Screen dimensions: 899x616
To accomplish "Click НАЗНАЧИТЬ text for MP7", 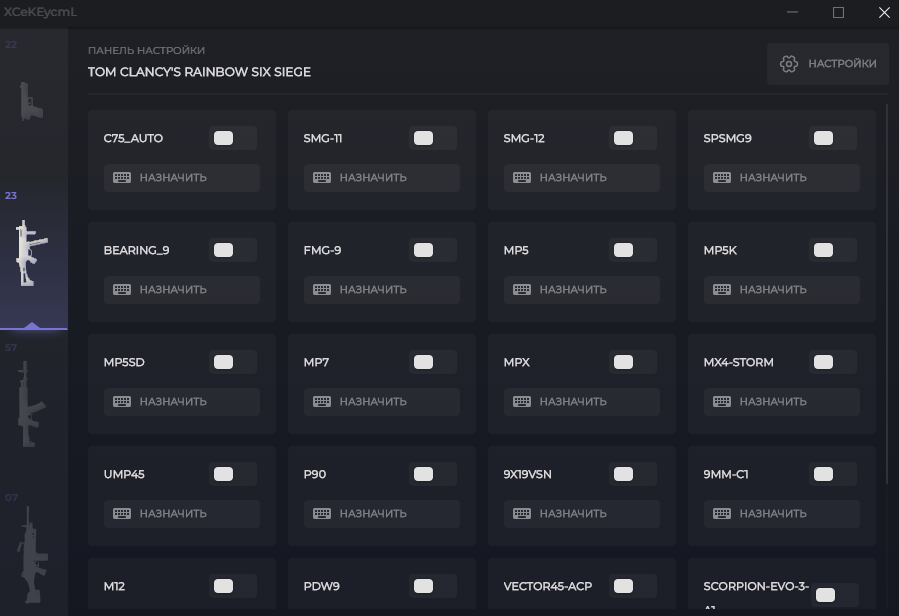I will [x=373, y=401].
